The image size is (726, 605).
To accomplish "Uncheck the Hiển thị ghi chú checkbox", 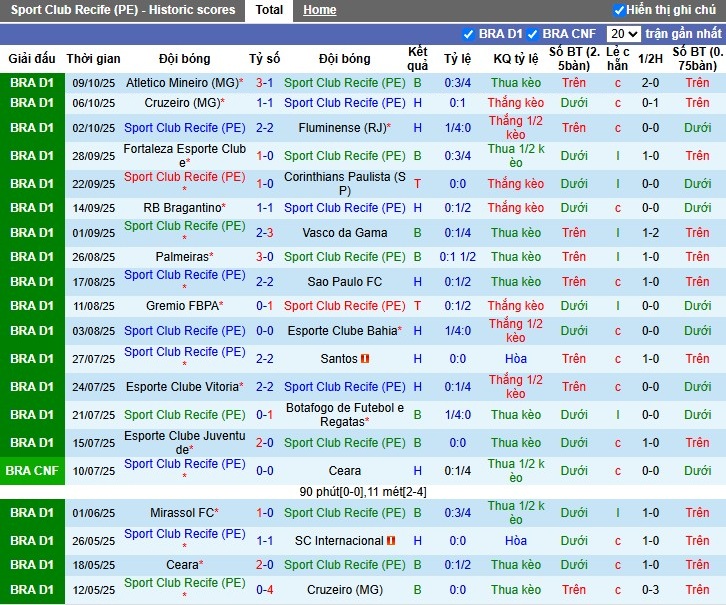I will pos(619,10).
